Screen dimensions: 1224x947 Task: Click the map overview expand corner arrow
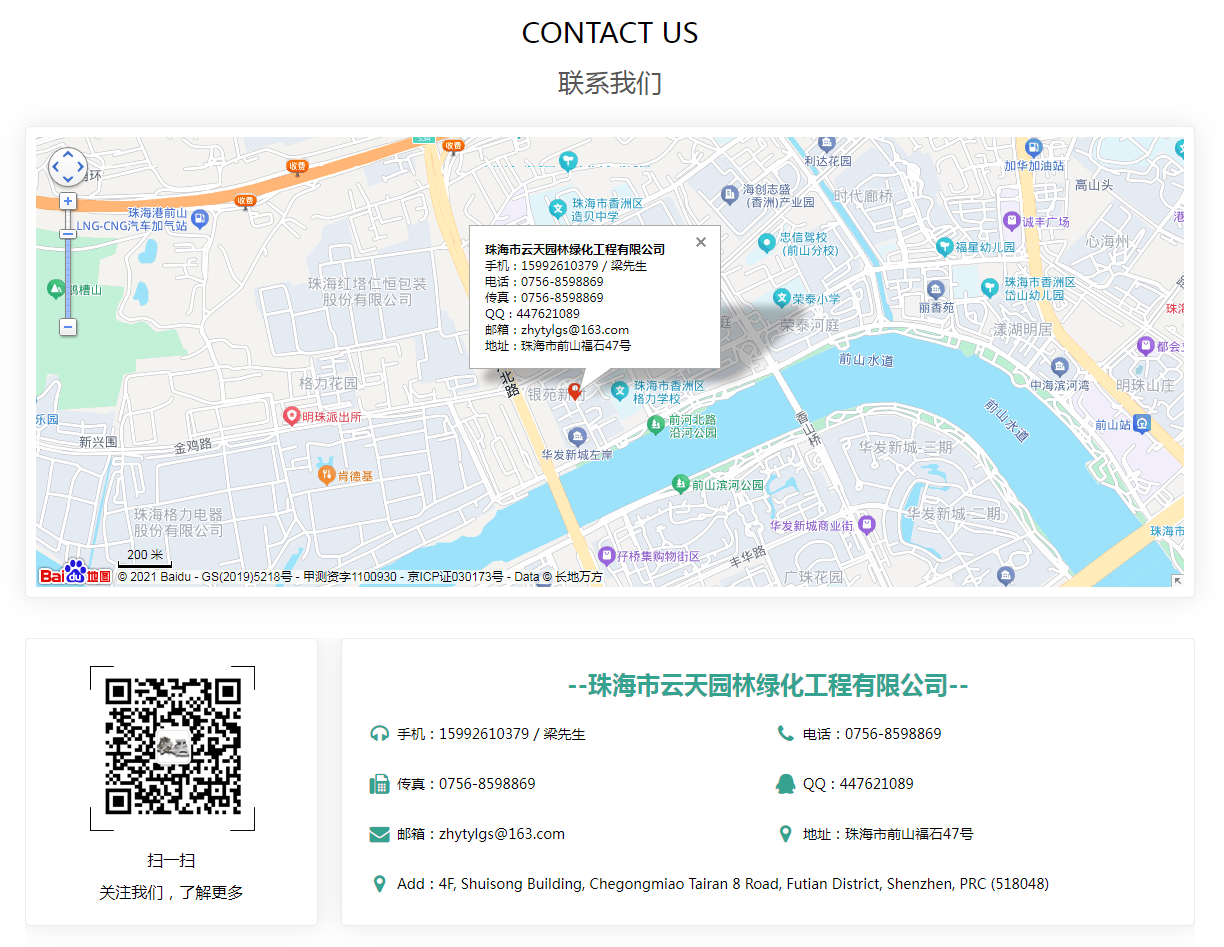[1177, 580]
